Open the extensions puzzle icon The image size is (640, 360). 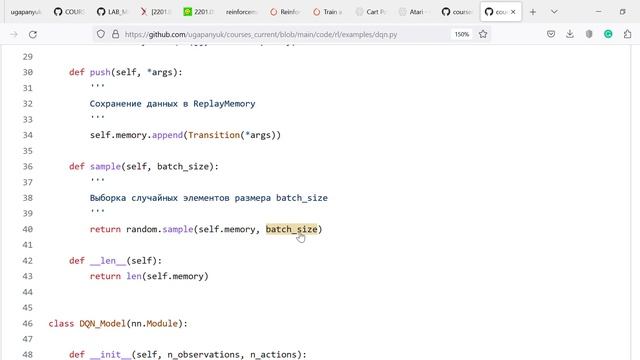pos(627,34)
